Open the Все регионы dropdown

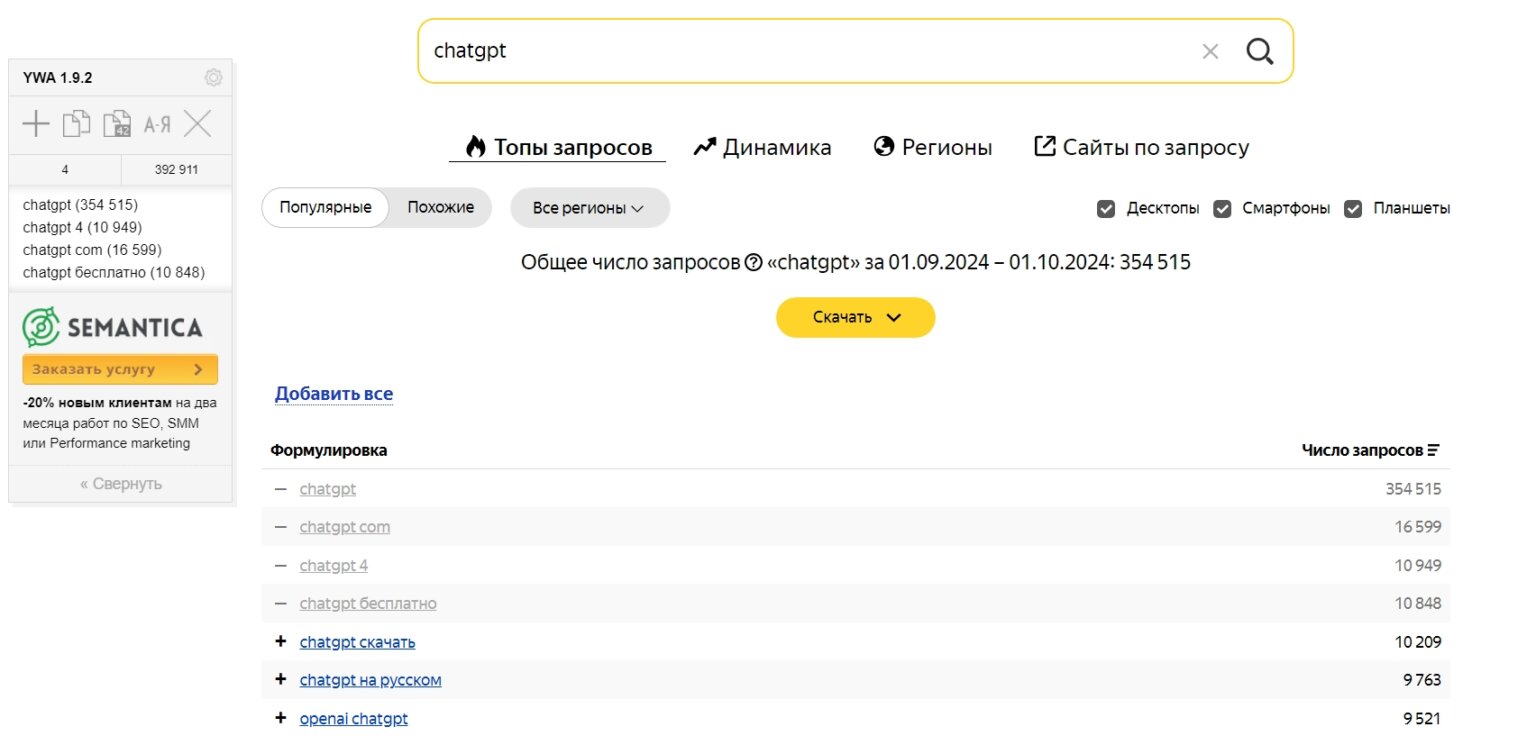[x=589, y=207]
